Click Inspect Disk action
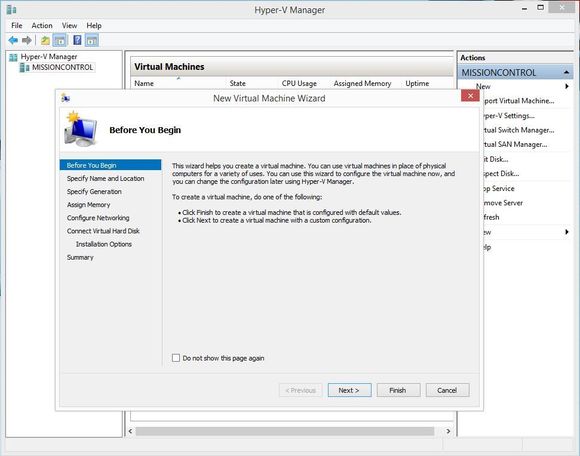The height and width of the screenshot is (456, 580). 501,174
